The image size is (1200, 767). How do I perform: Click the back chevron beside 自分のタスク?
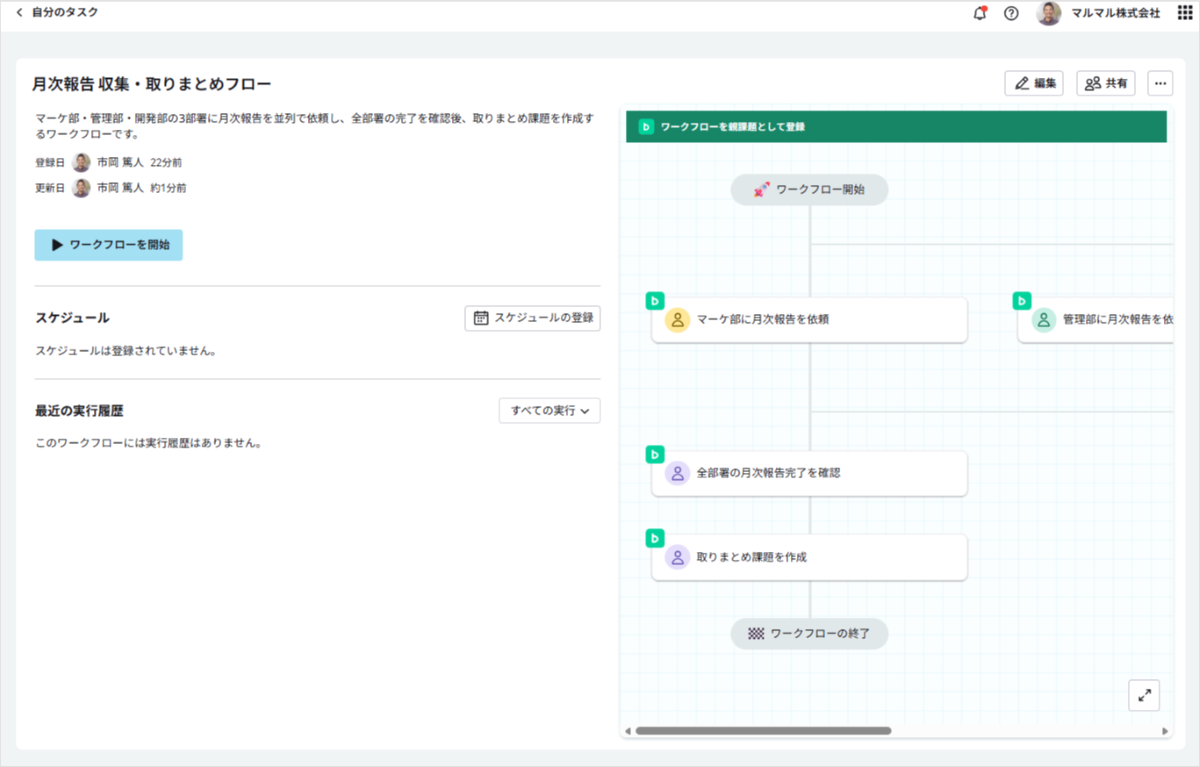click(19, 13)
